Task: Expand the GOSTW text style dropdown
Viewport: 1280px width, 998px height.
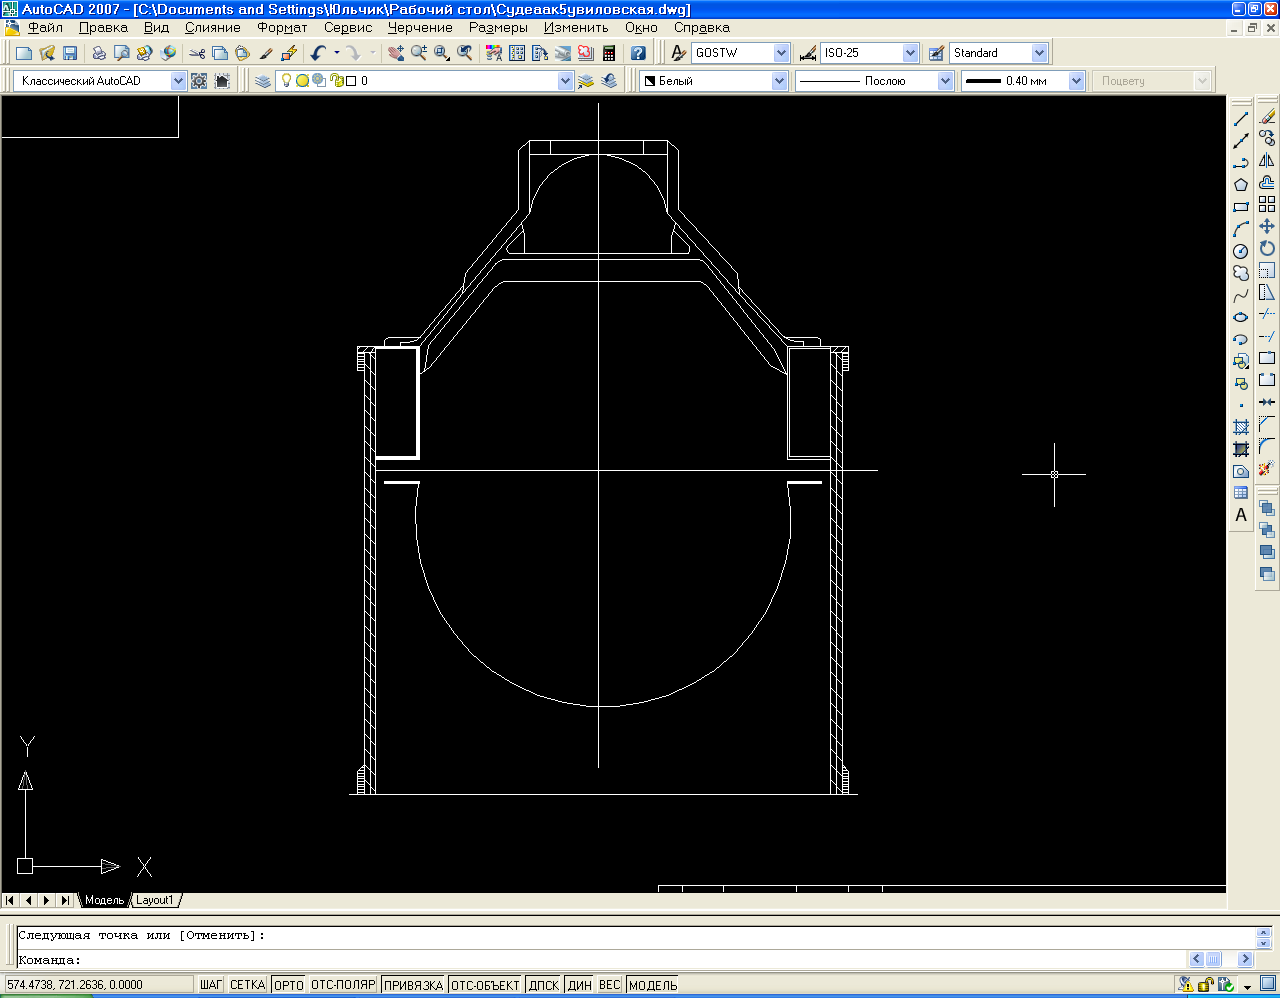Action: pos(781,53)
